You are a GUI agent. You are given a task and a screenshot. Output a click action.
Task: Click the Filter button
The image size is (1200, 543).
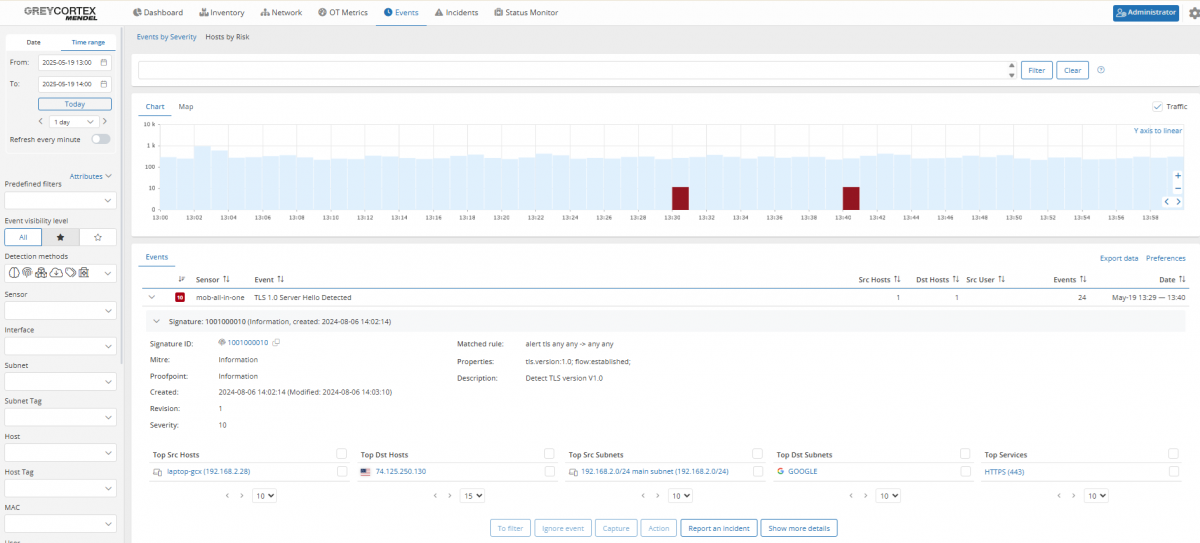tap(1037, 70)
